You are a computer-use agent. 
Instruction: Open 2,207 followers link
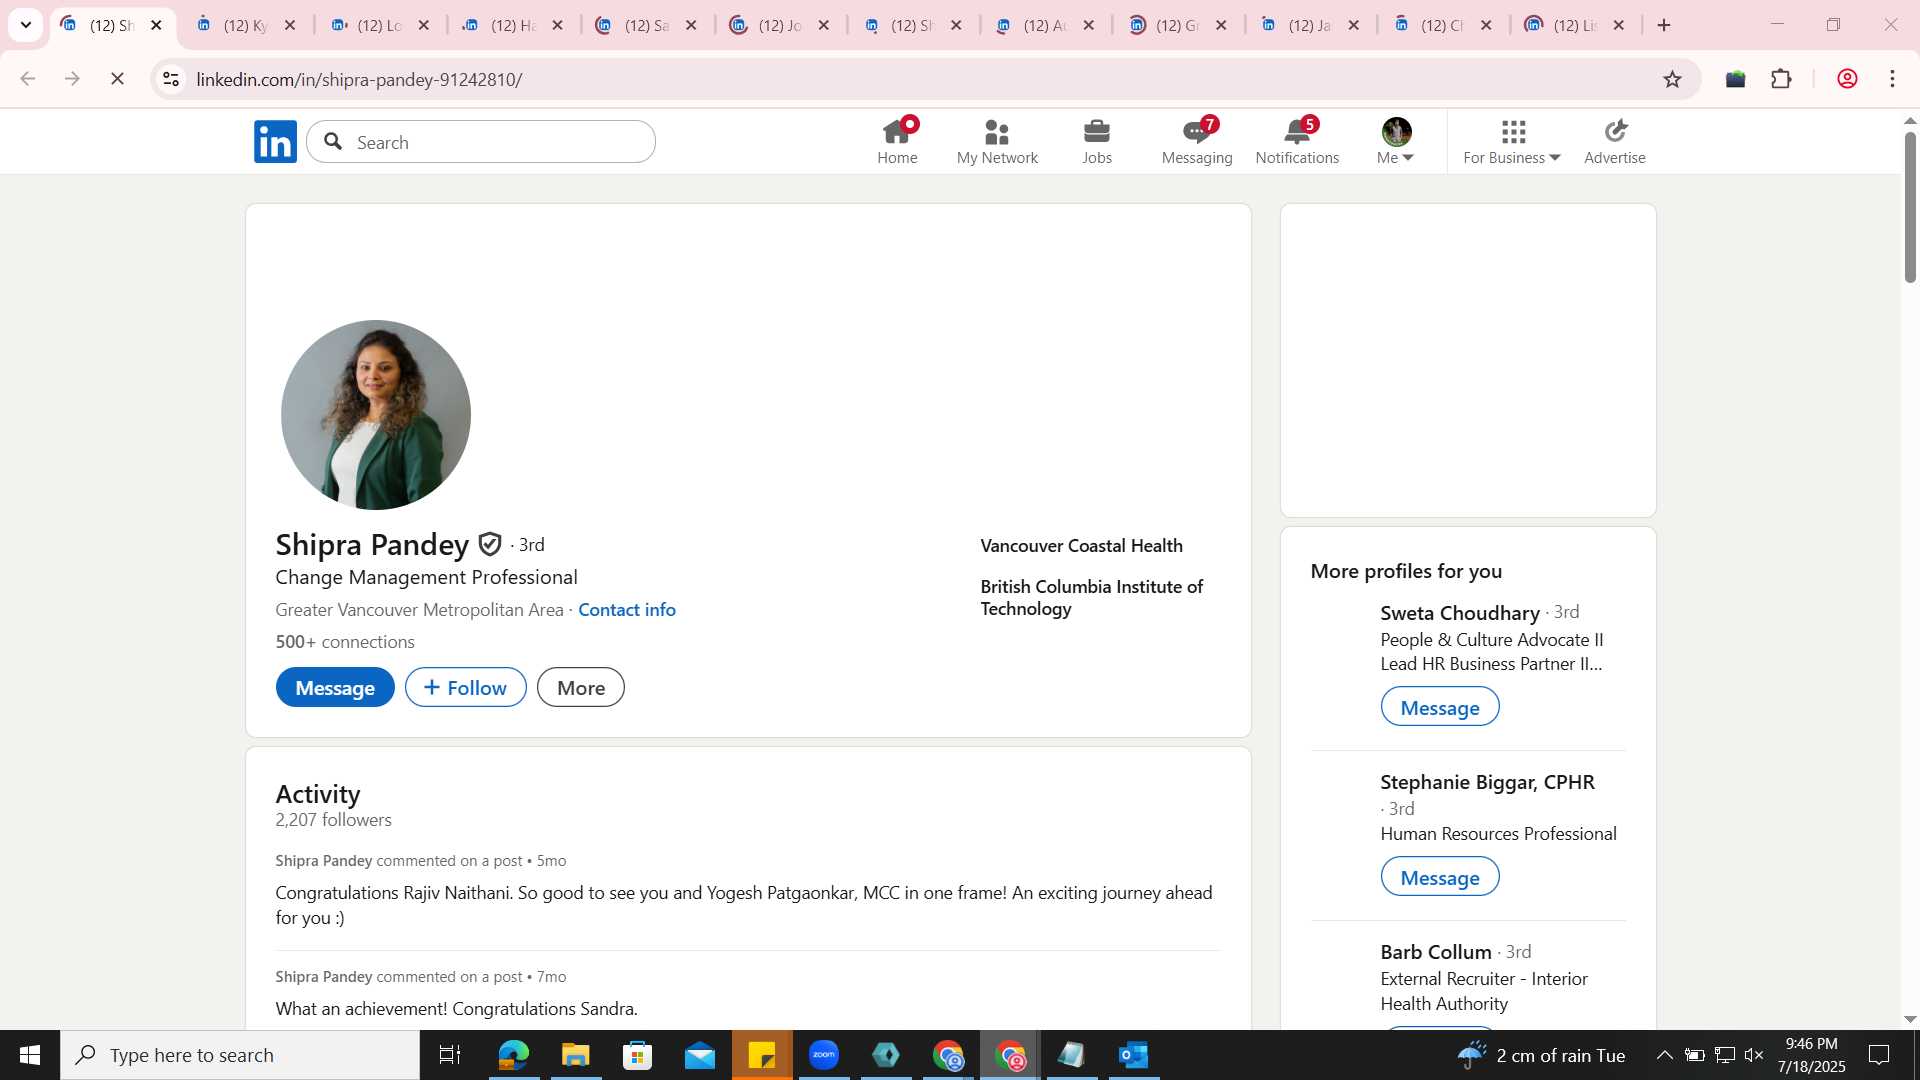[x=334, y=820]
